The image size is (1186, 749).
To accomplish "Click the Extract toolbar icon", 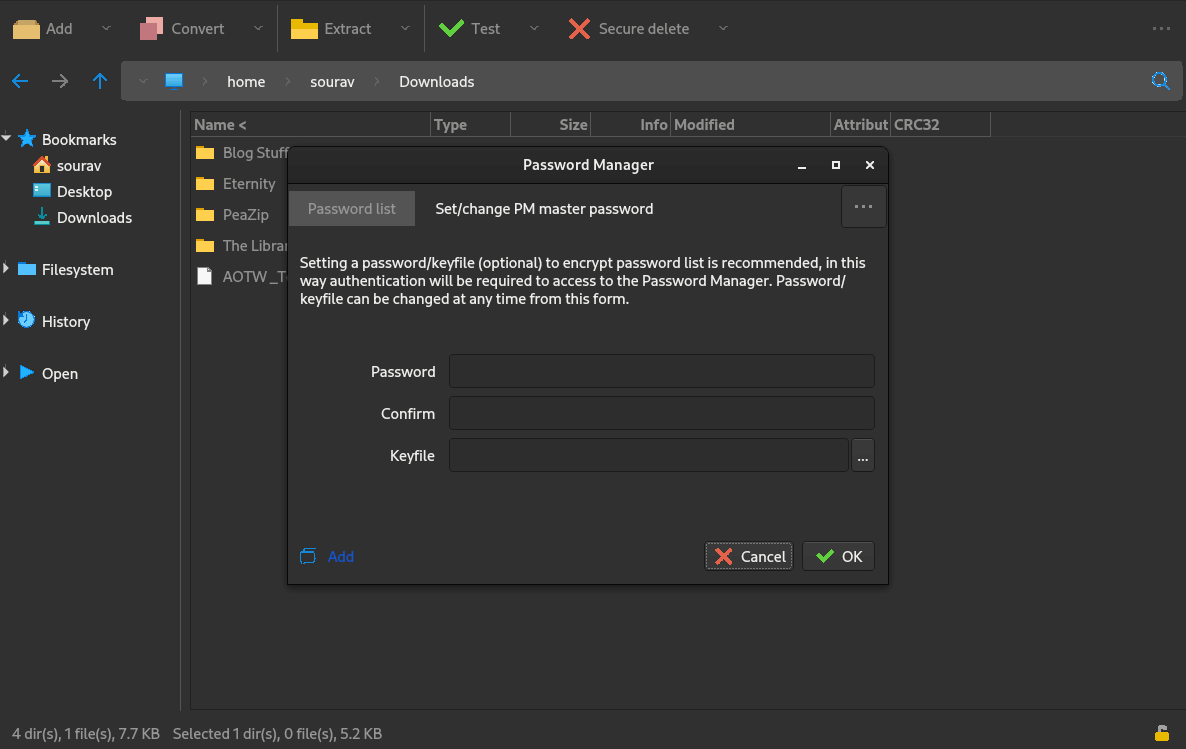I will pos(304,29).
